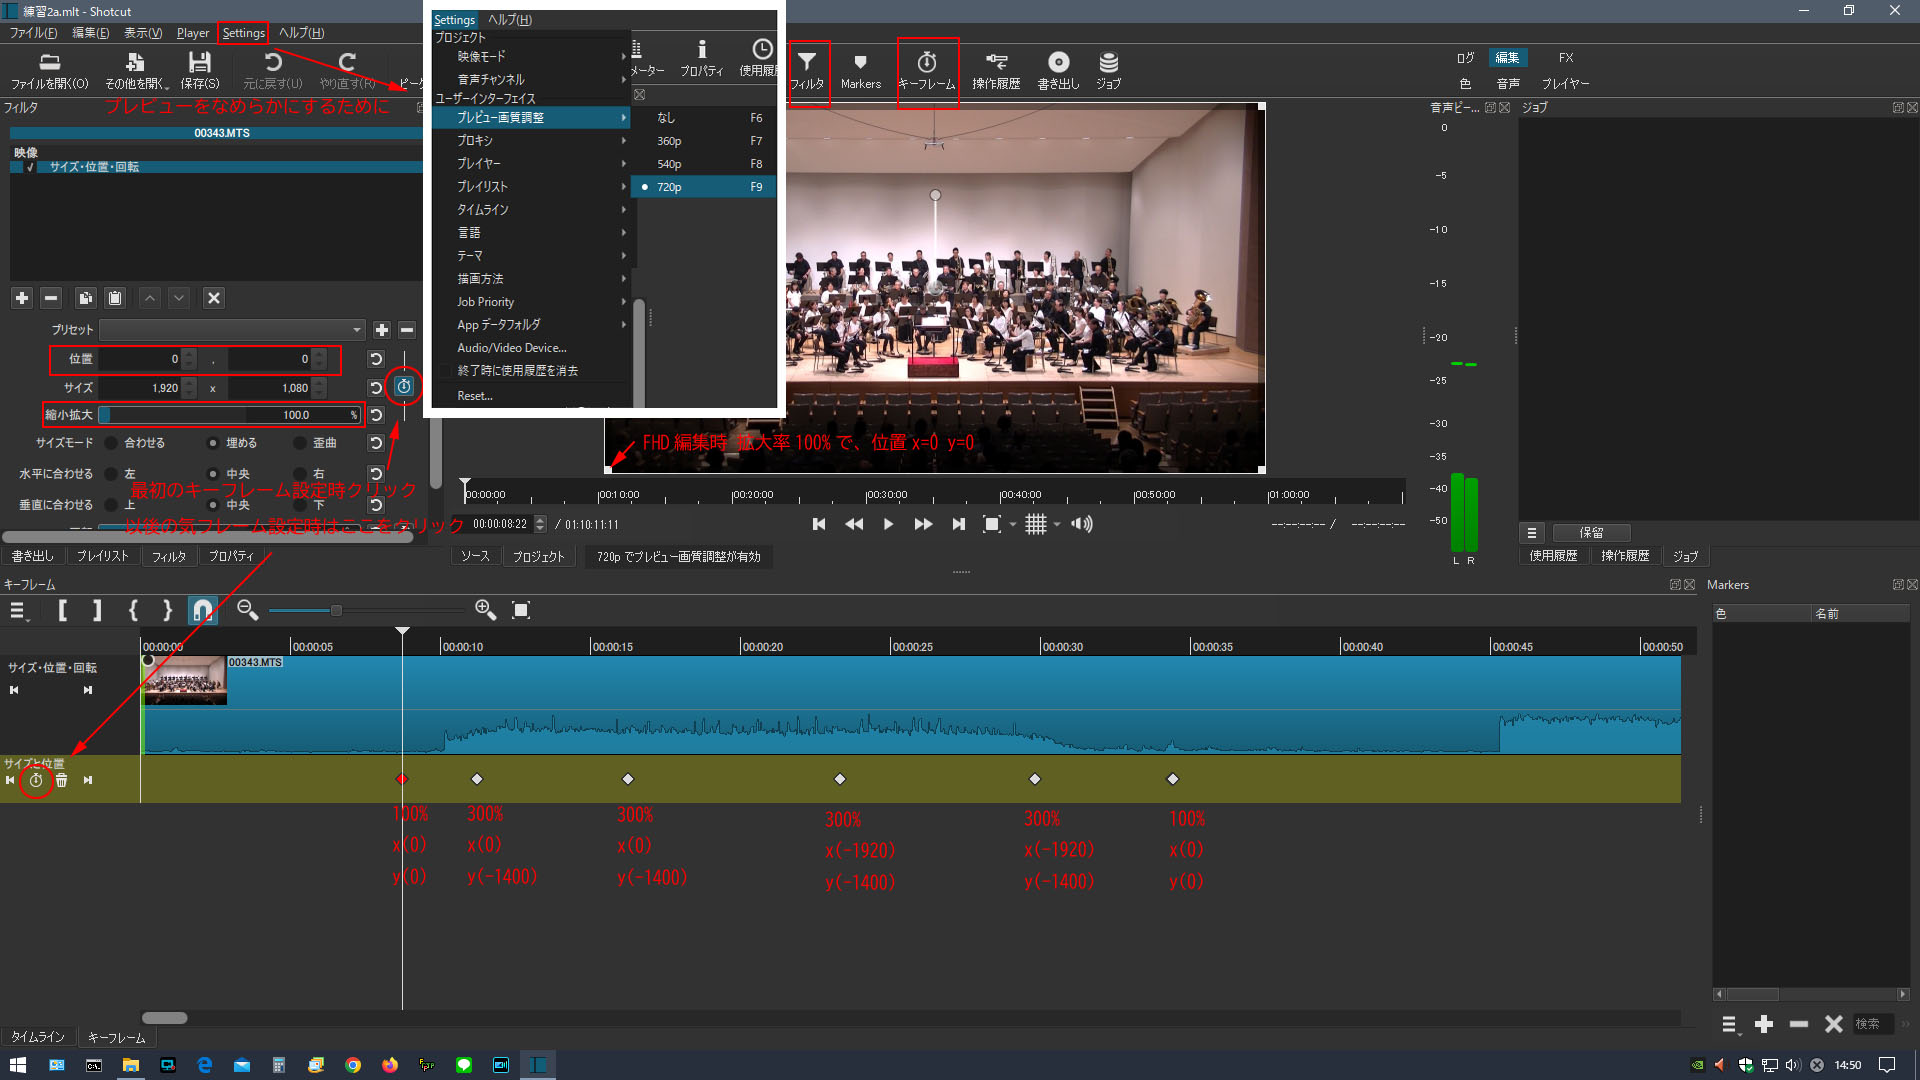Switch to the プレイリスト tab
This screenshot has height=1080, width=1920.
(103, 556)
